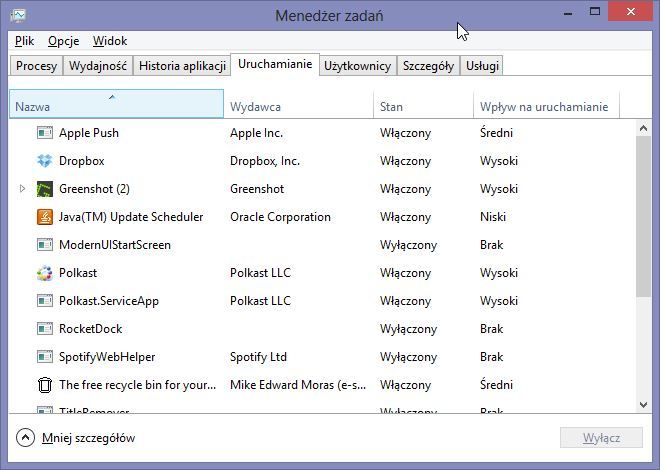Select the colorful Polkast icon
The width and height of the screenshot is (660, 470).
tap(45, 273)
